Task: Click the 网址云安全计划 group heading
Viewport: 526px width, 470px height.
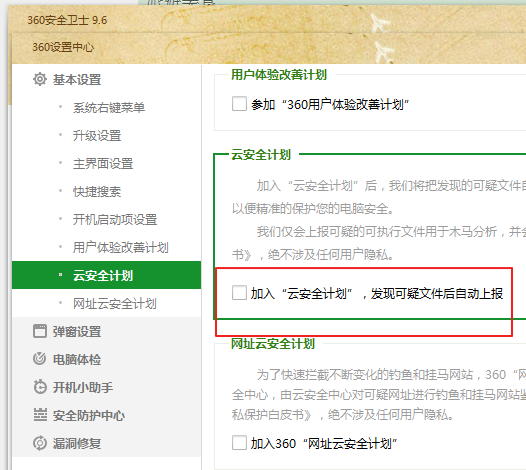Action: pos(273,344)
